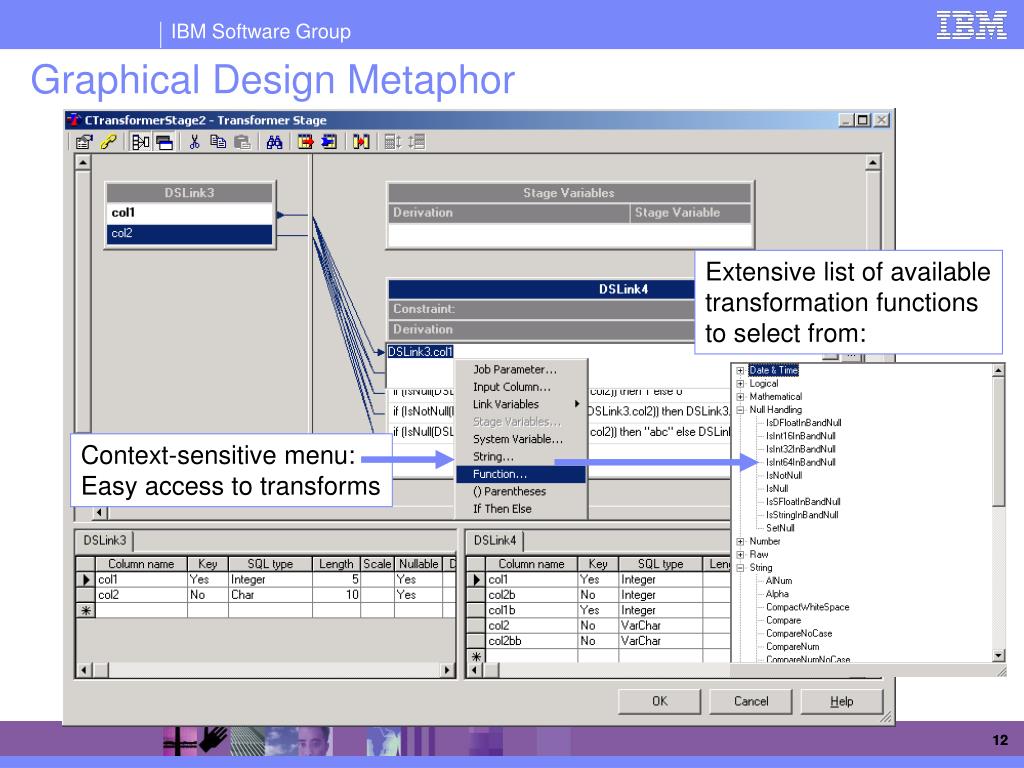Image resolution: width=1024 pixels, height=768 pixels.
Task: Click the empty Stage Variables derivation cell
Action: (x=508, y=234)
